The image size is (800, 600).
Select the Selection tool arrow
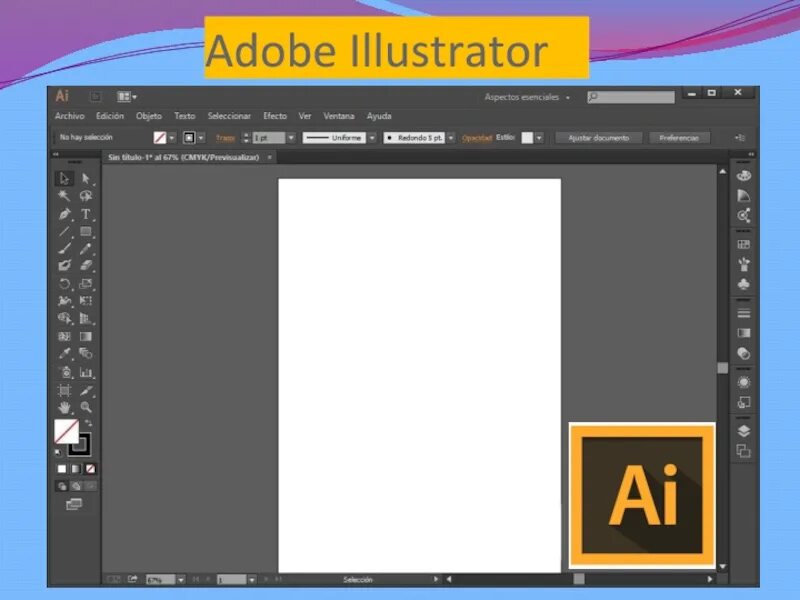(64, 179)
